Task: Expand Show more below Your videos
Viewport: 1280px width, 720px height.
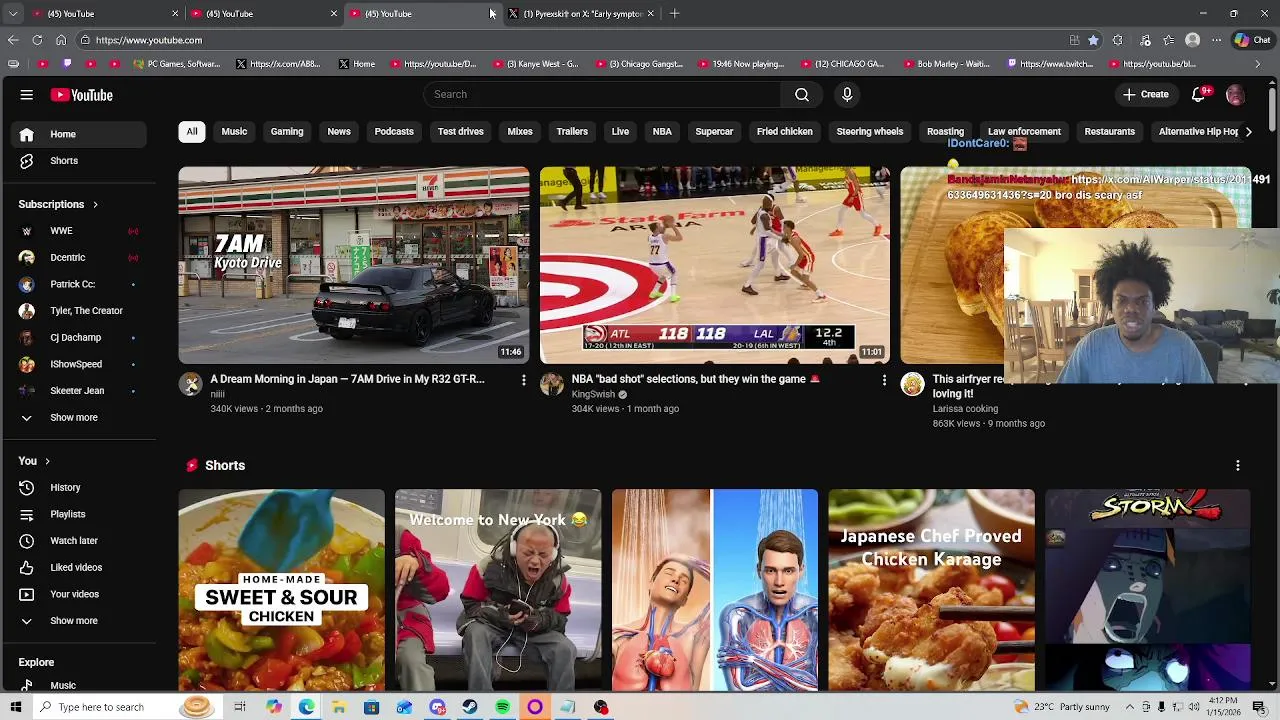Action: (x=80, y=621)
